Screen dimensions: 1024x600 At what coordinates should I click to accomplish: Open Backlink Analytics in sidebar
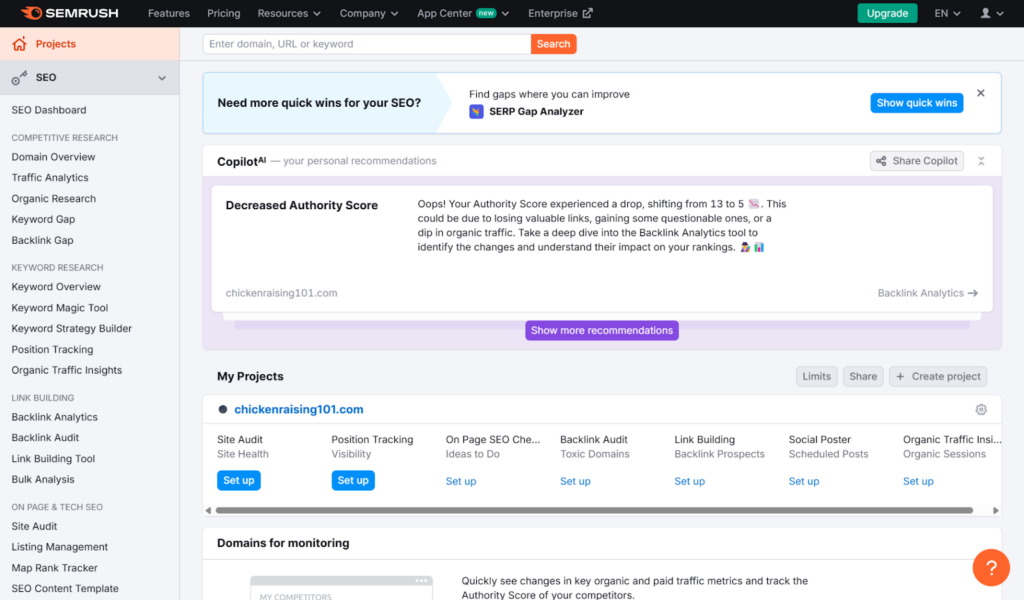(54, 417)
